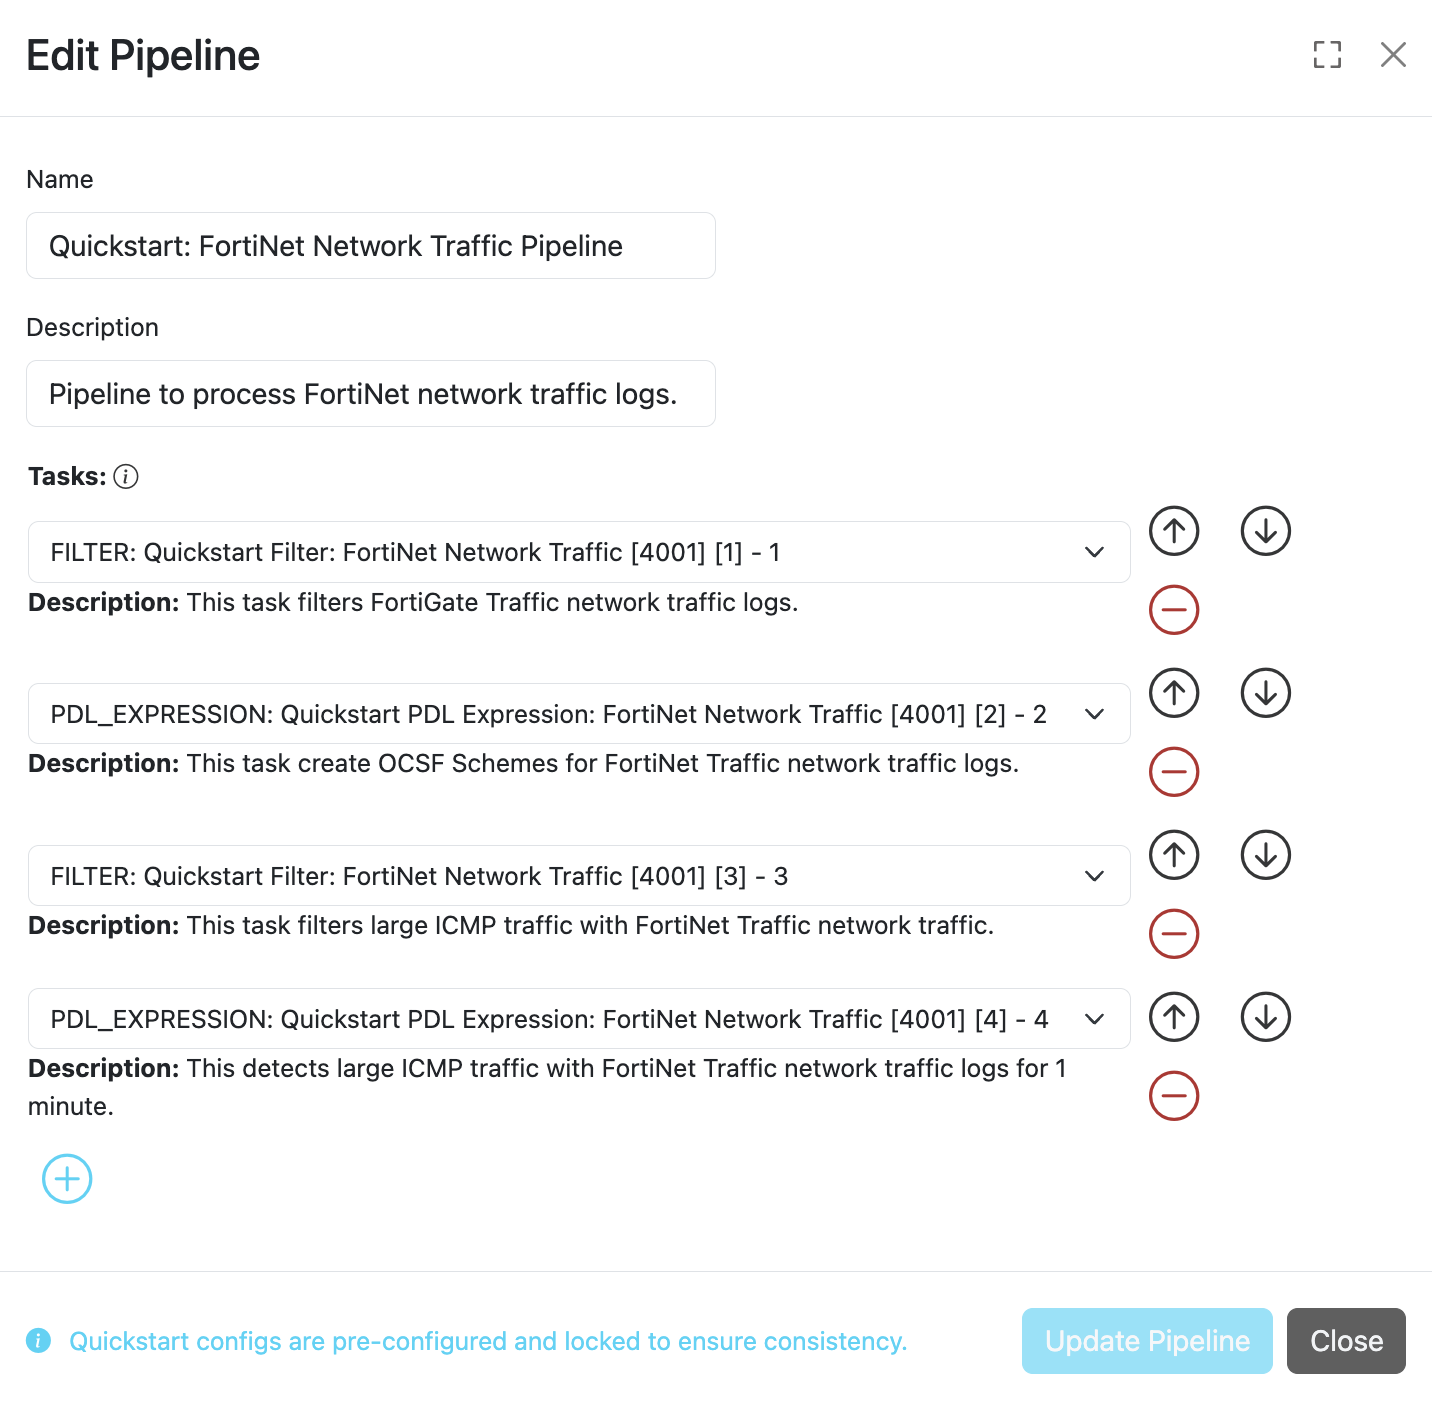Move task 1 FILTER down

(x=1266, y=530)
